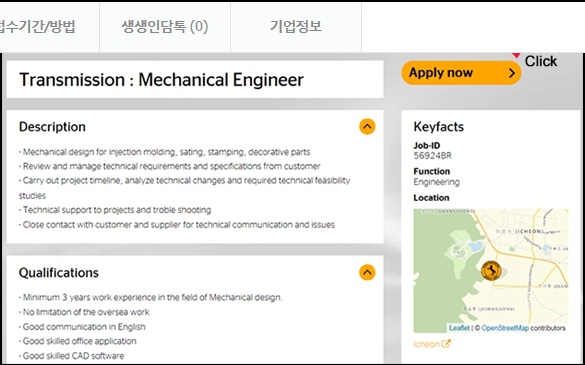Collapse the Description section chevron
This screenshot has width=585, height=365.
[367, 127]
